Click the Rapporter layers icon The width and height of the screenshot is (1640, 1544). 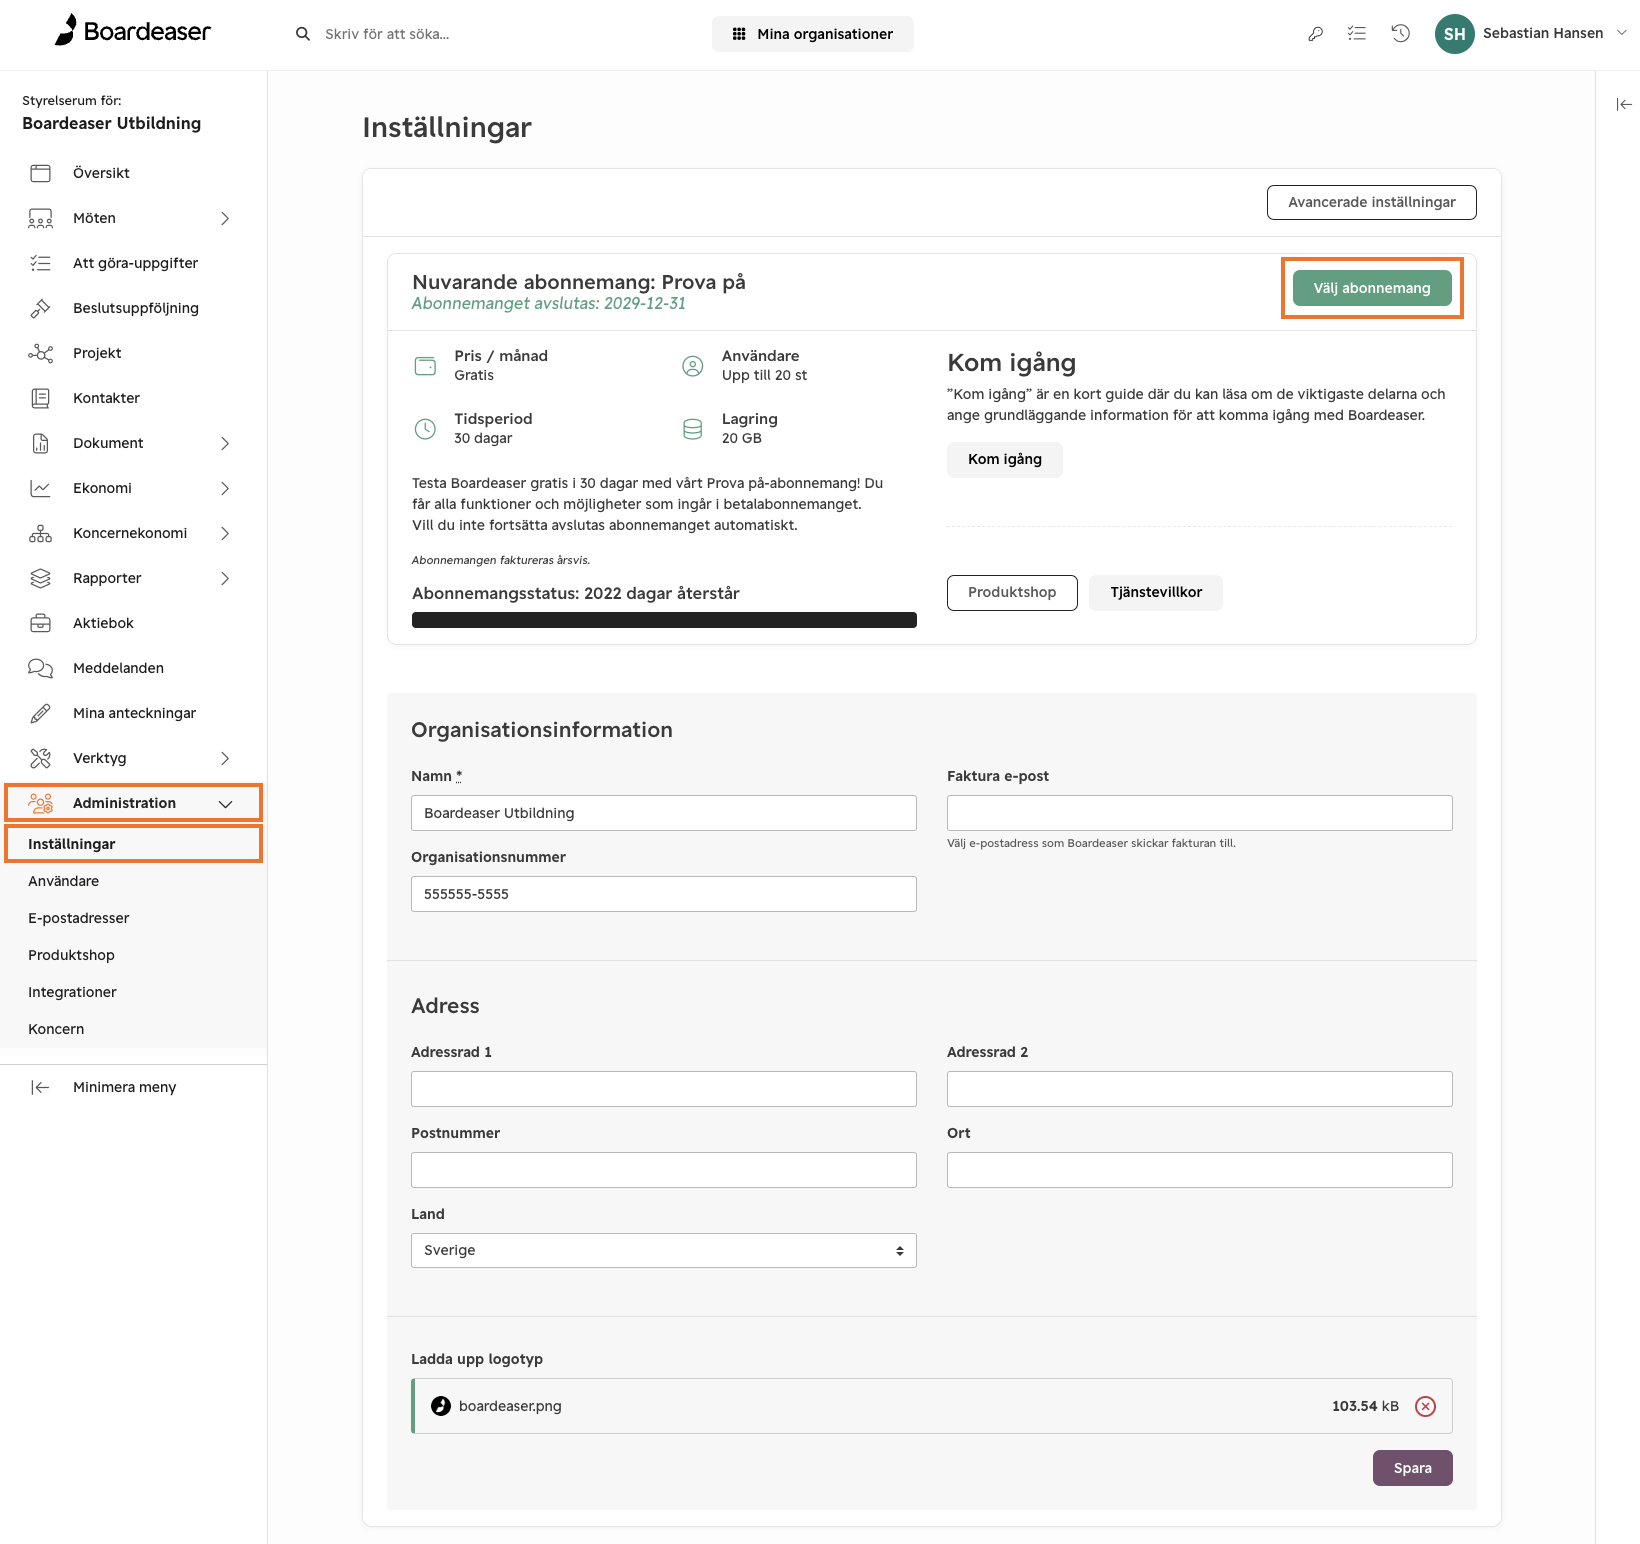tap(40, 578)
